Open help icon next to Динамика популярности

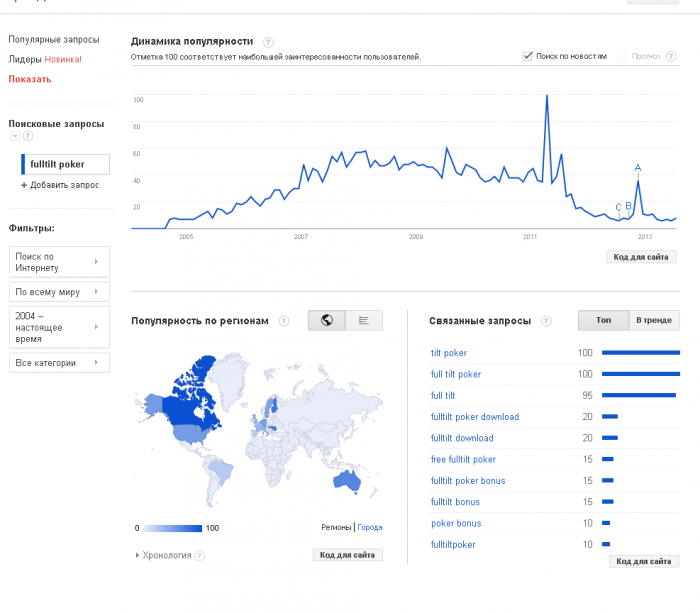pyautogui.click(x=268, y=42)
